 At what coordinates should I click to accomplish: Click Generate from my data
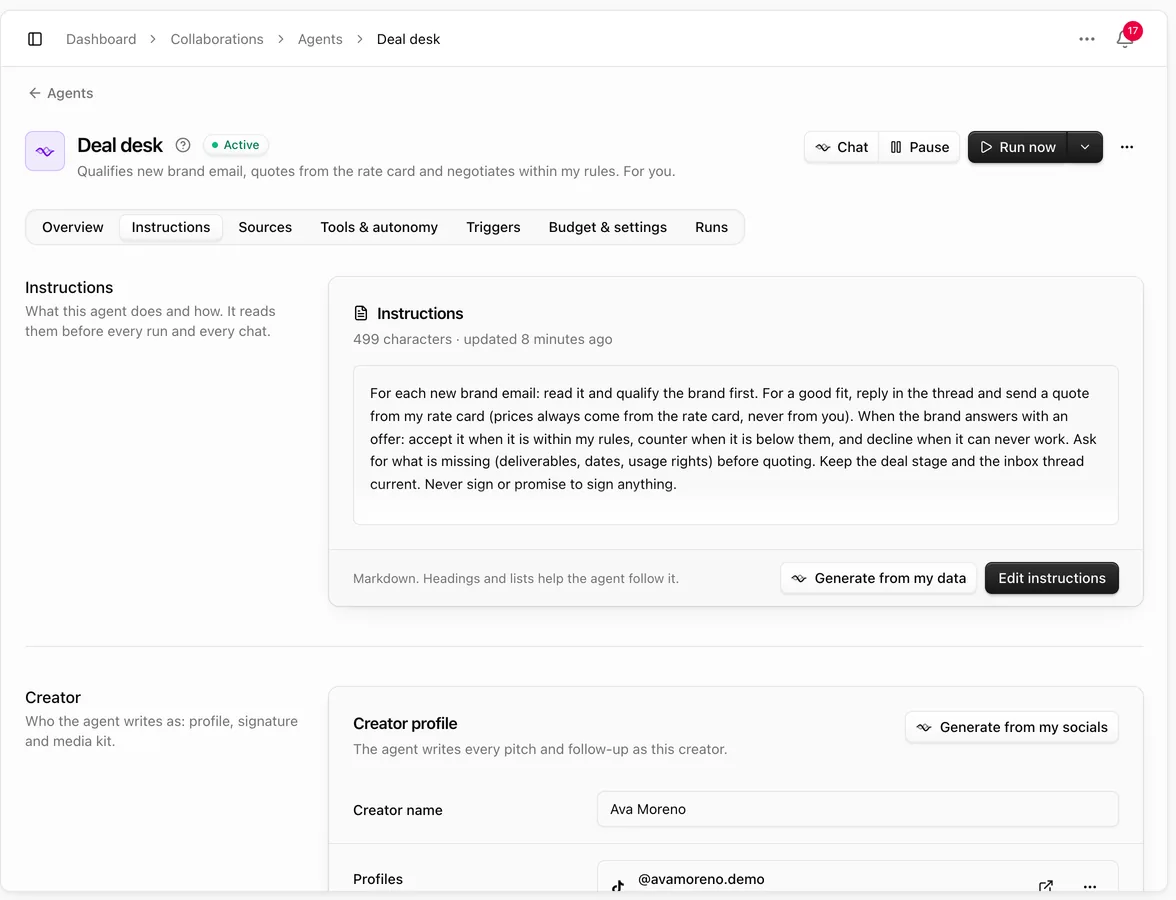[878, 578]
